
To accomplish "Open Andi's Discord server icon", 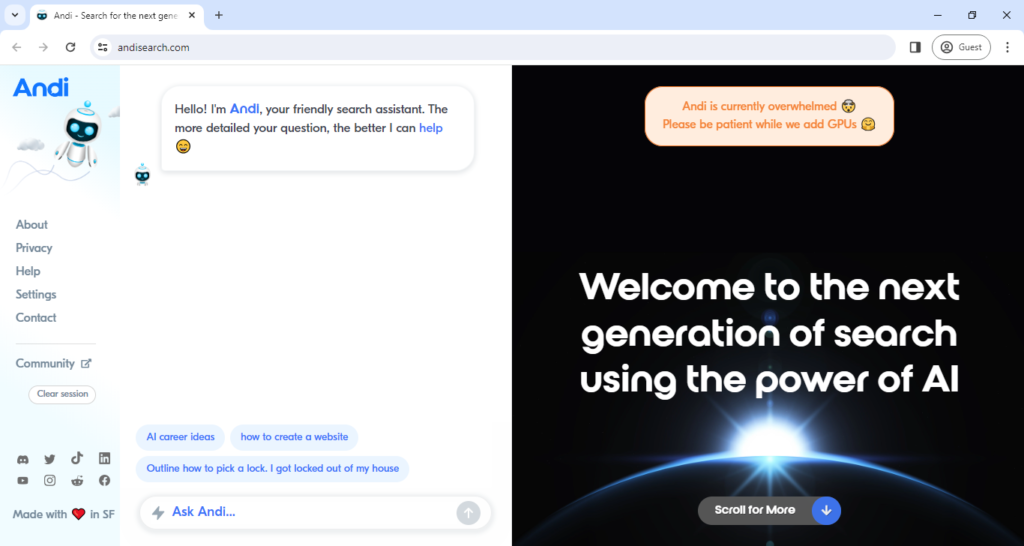I will point(23,459).
